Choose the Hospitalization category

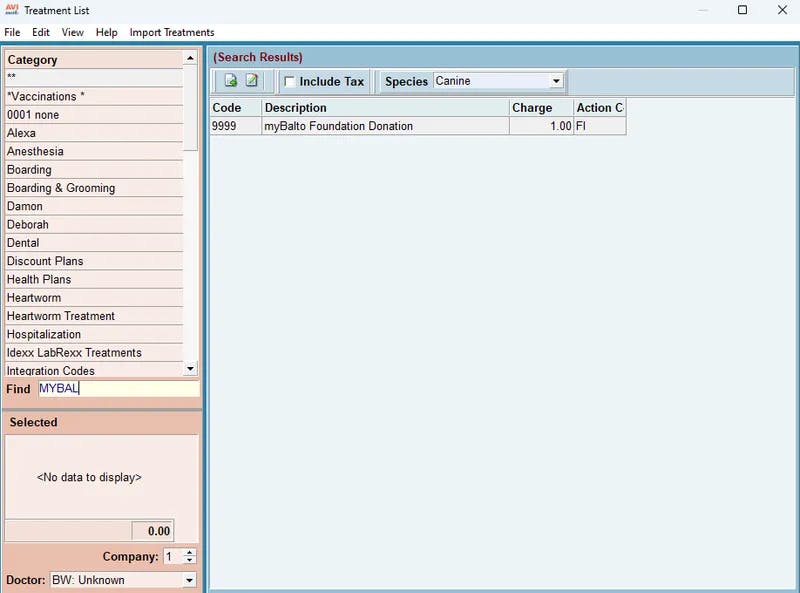click(94, 335)
